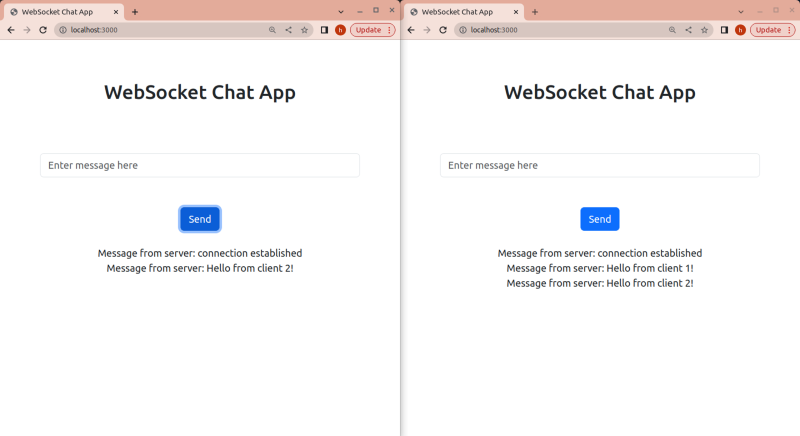Toggle side panel icon in left browser window
This screenshot has width=800, height=436.
click(x=324, y=30)
